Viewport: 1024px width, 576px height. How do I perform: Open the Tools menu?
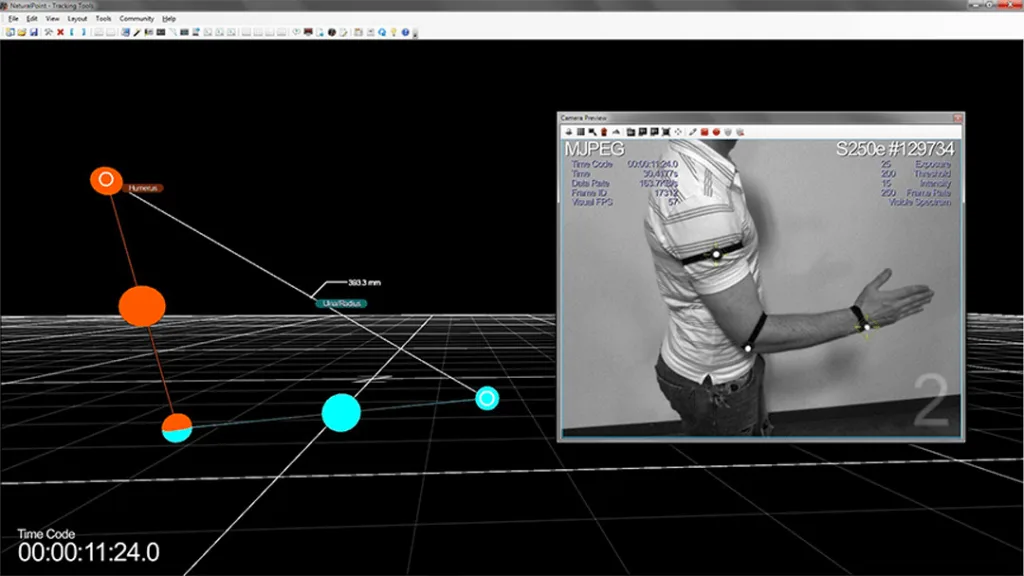click(x=103, y=19)
